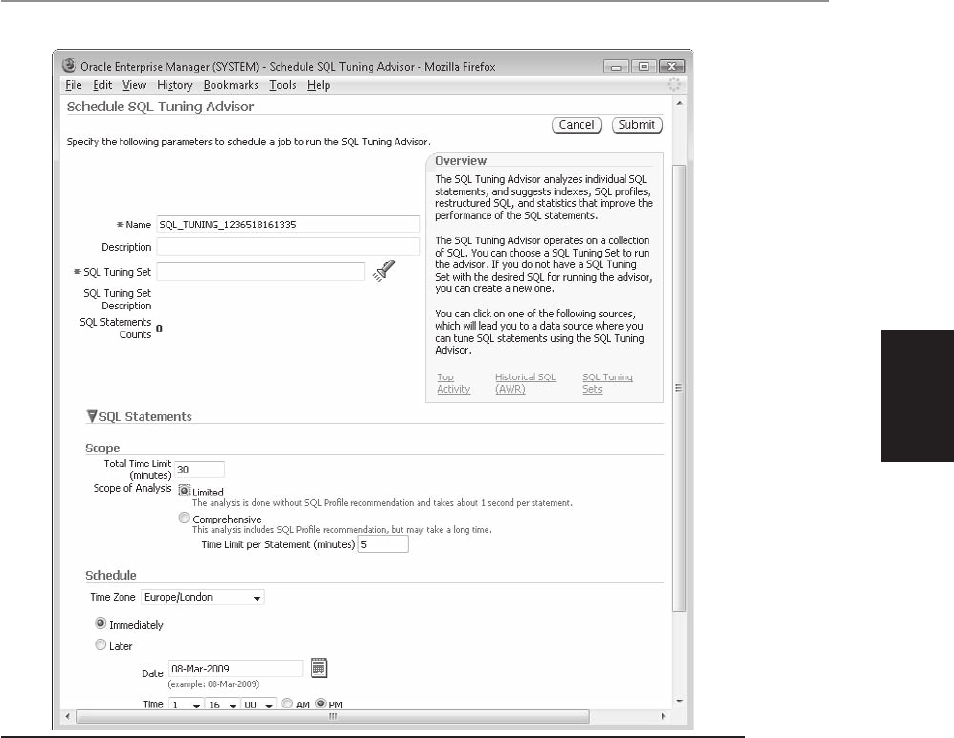The image size is (954, 738).
Task: Click the Submit button
Action: pos(637,125)
